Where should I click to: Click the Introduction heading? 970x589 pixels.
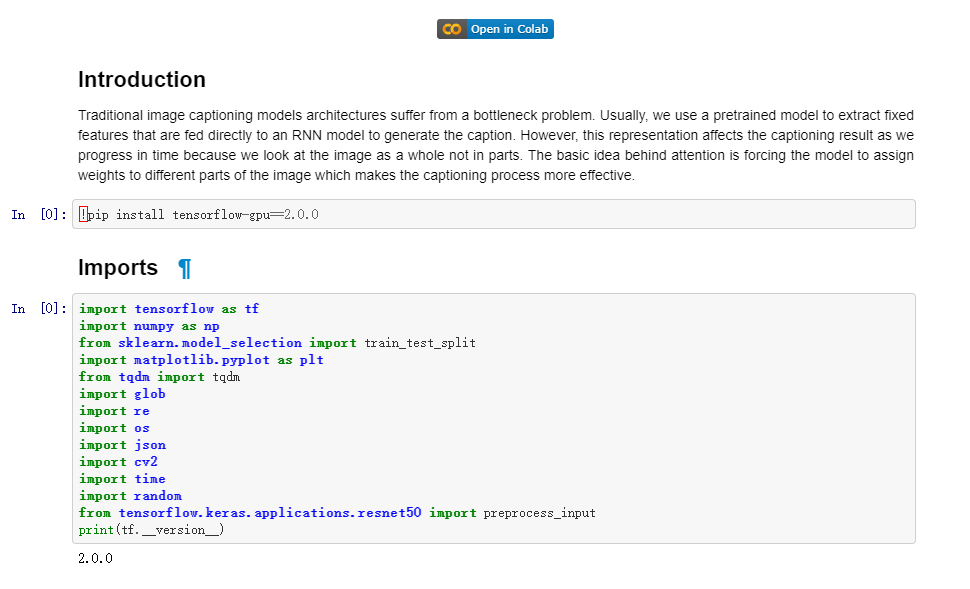[142, 80]
